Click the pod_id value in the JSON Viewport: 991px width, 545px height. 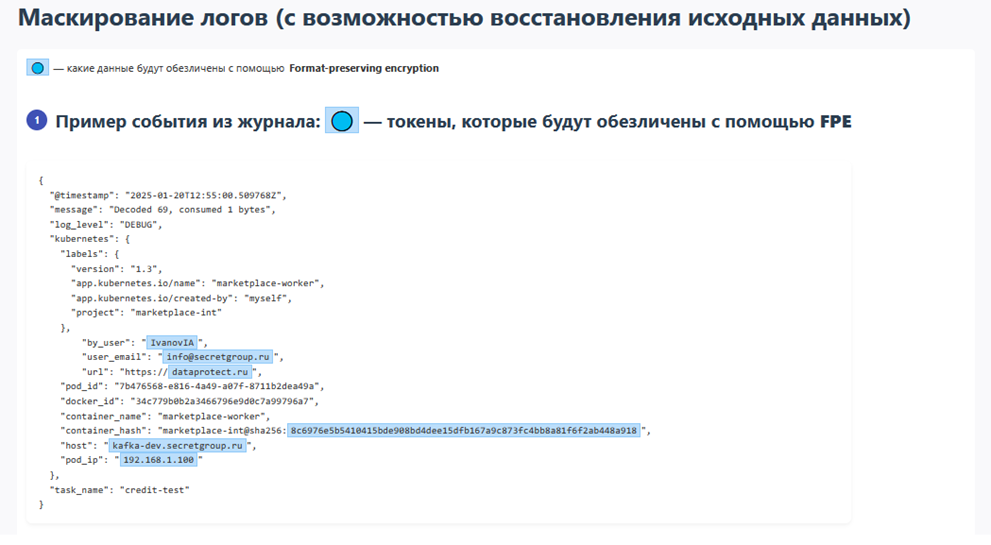coord(233,386)
